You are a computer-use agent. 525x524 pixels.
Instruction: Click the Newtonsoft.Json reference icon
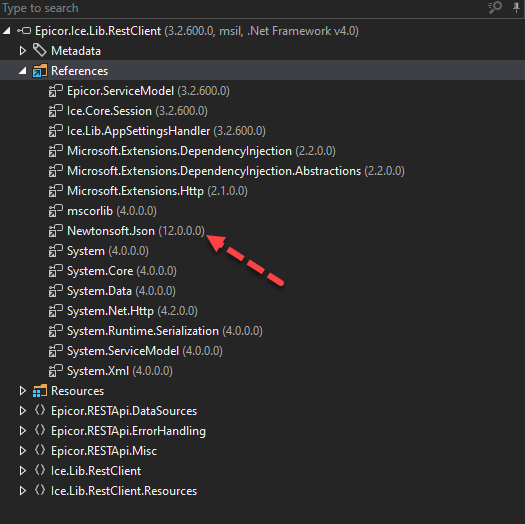tap(56, 231)
